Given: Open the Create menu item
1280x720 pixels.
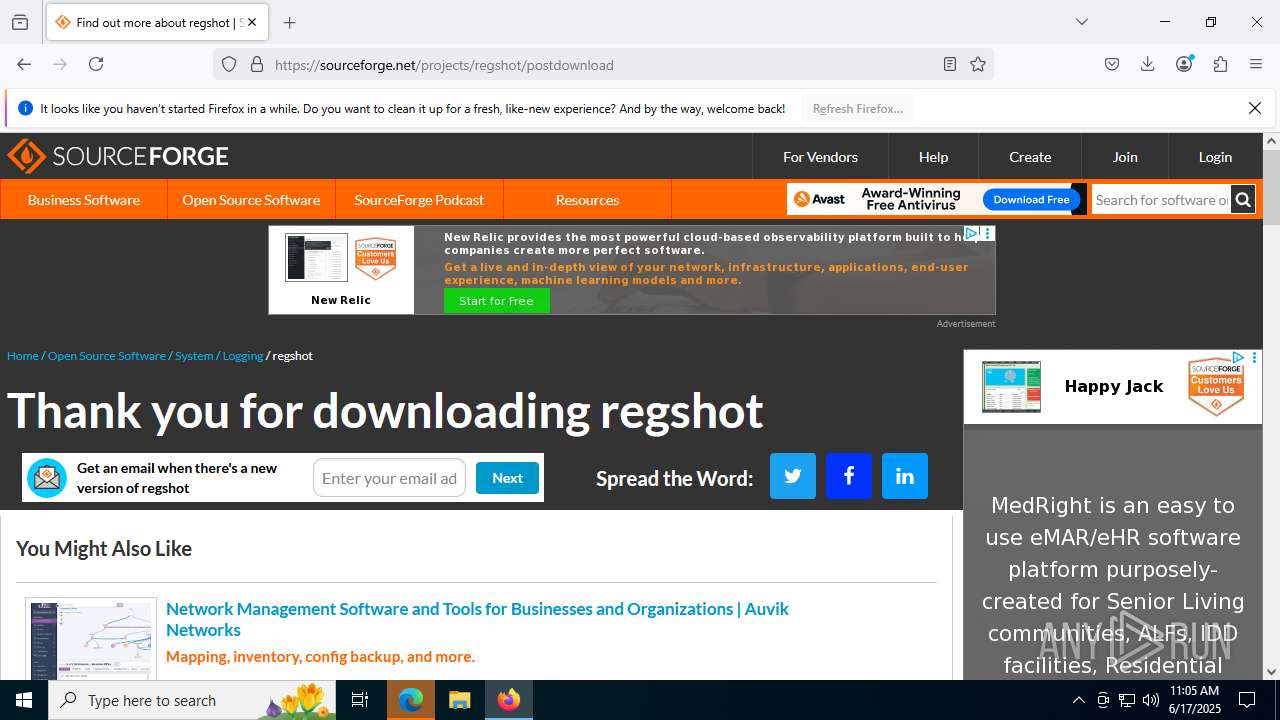Looking at the screenshot, I should 1030,157.
